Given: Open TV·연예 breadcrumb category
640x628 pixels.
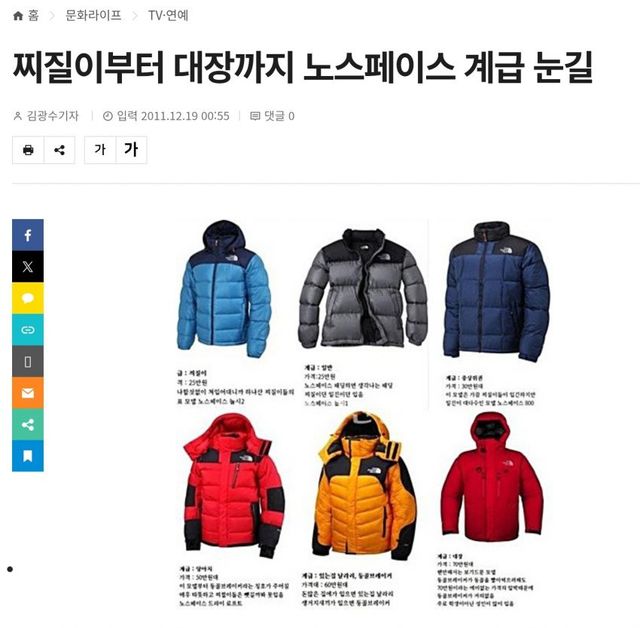Looking at the screenshot, I should [168, 16].
